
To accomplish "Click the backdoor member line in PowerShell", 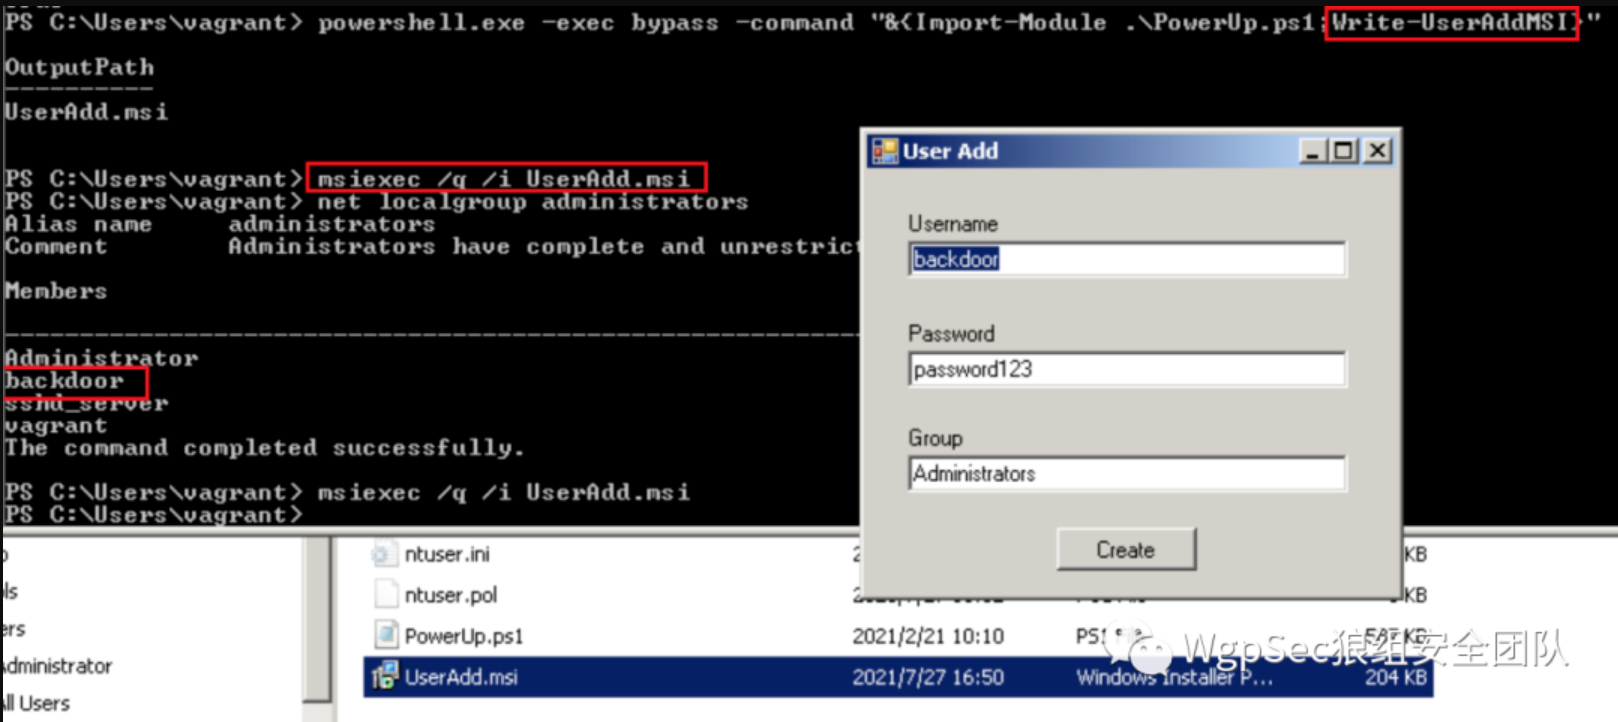I will 64,381.
